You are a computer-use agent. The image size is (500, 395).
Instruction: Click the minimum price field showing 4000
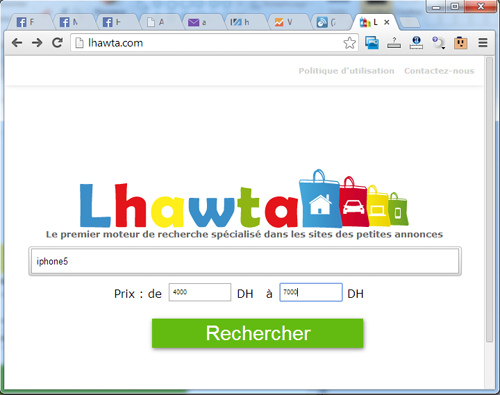click(x=200, y=292)
